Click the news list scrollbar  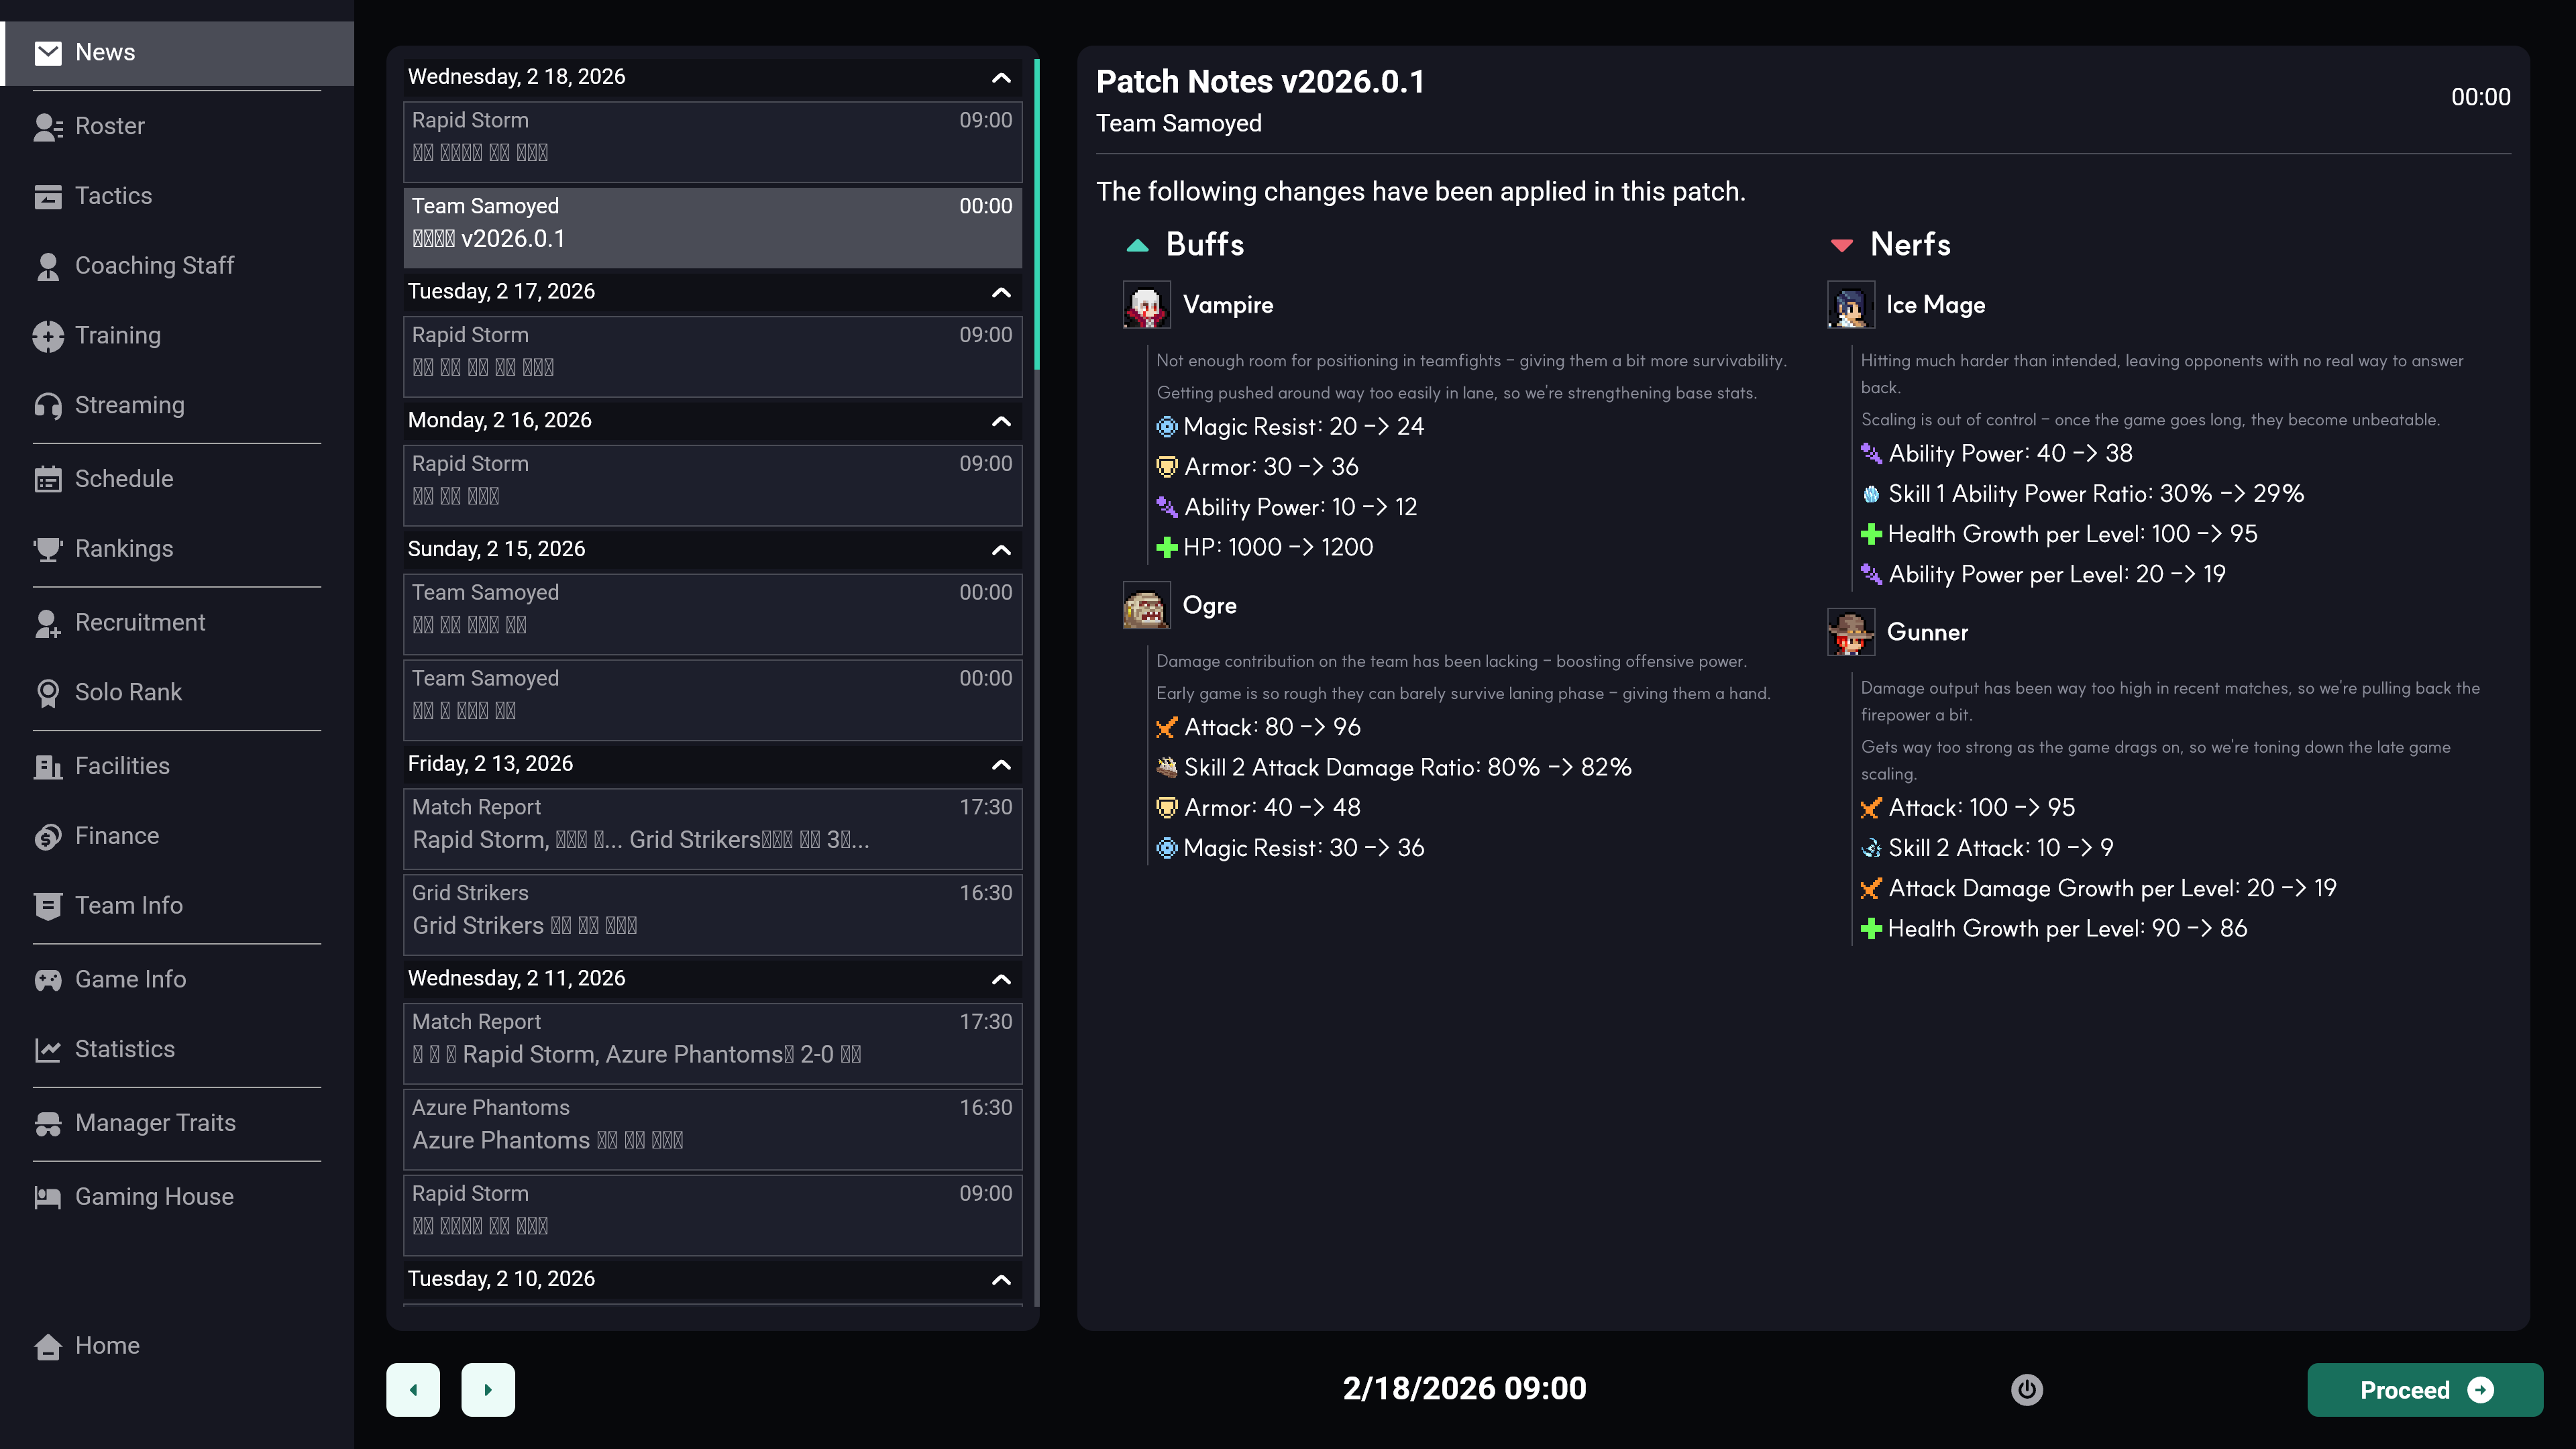(1036, 214)
